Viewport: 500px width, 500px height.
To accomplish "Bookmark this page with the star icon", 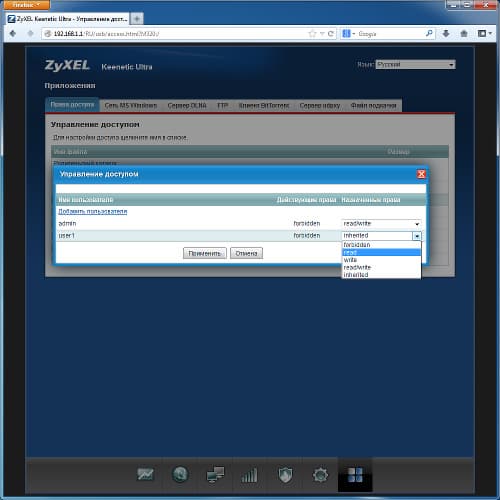I will coord(312,33).
